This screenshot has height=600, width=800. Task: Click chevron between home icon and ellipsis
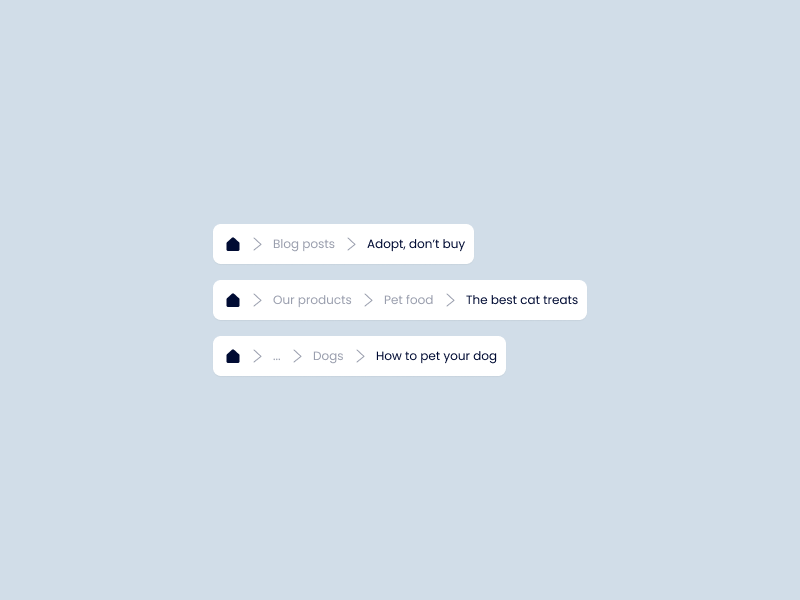pos(257,356)
